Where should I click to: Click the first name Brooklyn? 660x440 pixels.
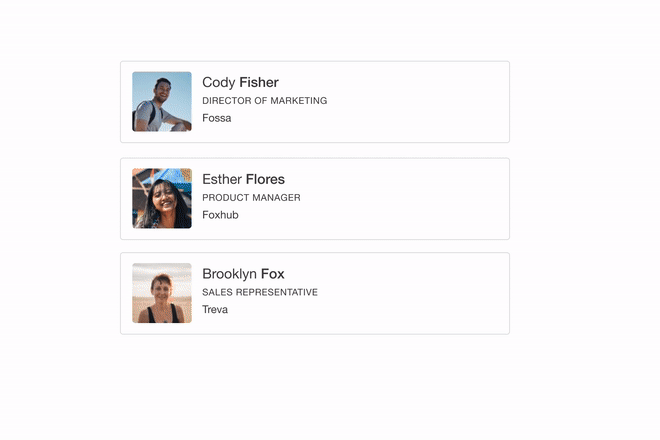[229, 274]
